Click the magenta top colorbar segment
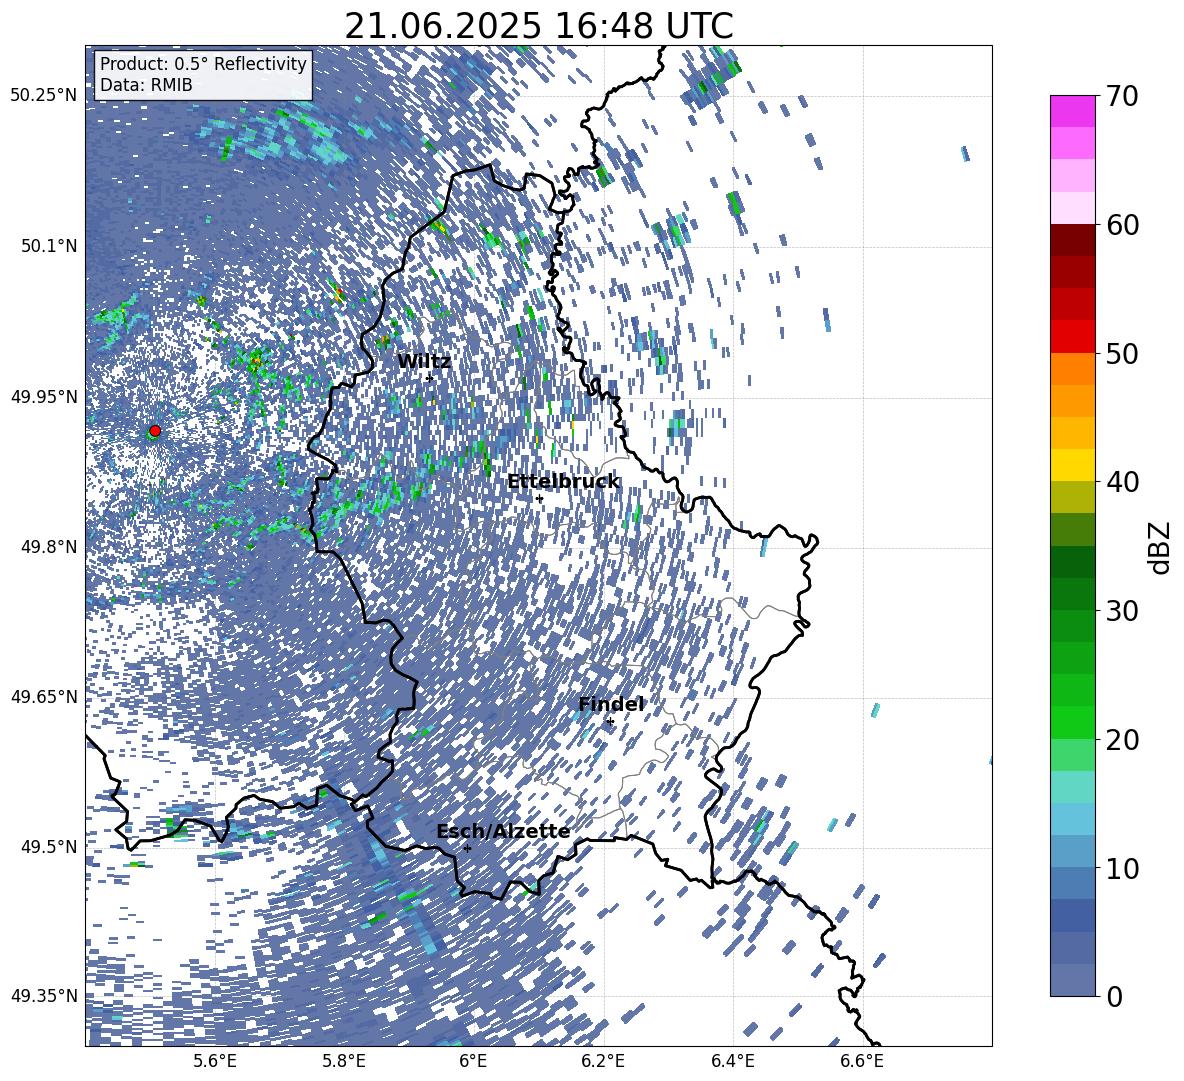 (1073, 112)
